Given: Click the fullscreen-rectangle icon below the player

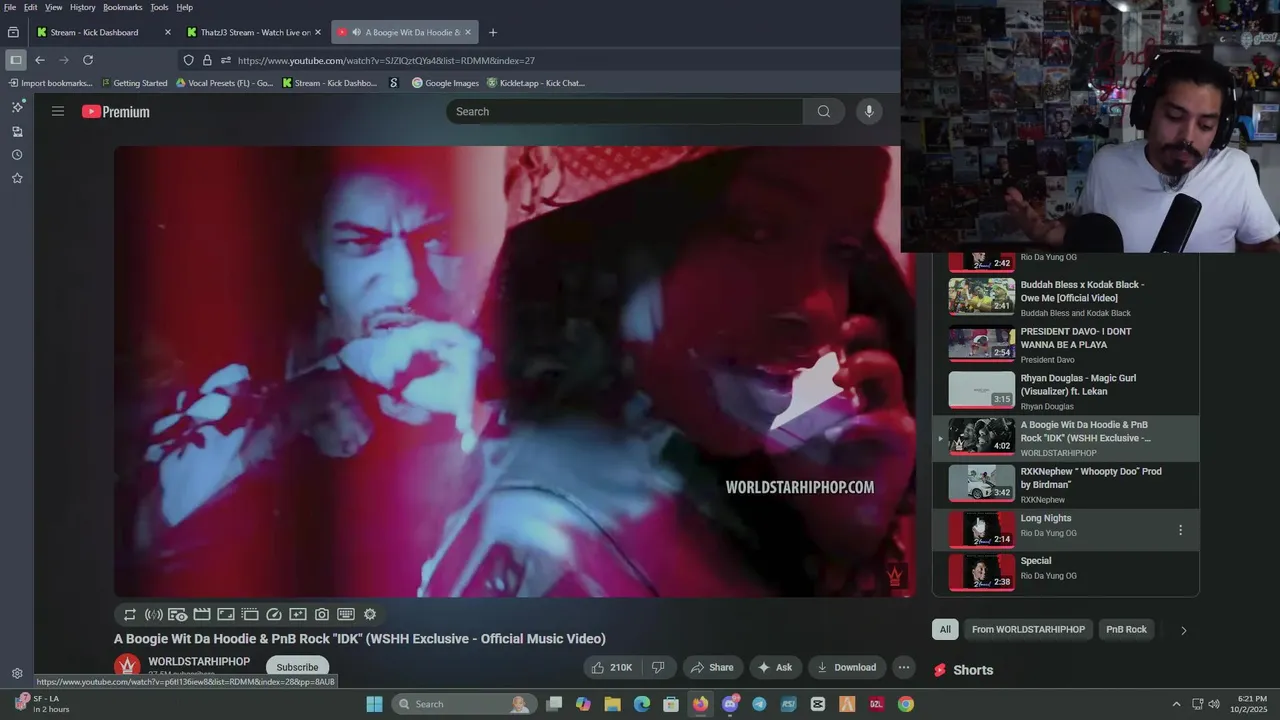Looking at the screenshot, I should point(225,614).
